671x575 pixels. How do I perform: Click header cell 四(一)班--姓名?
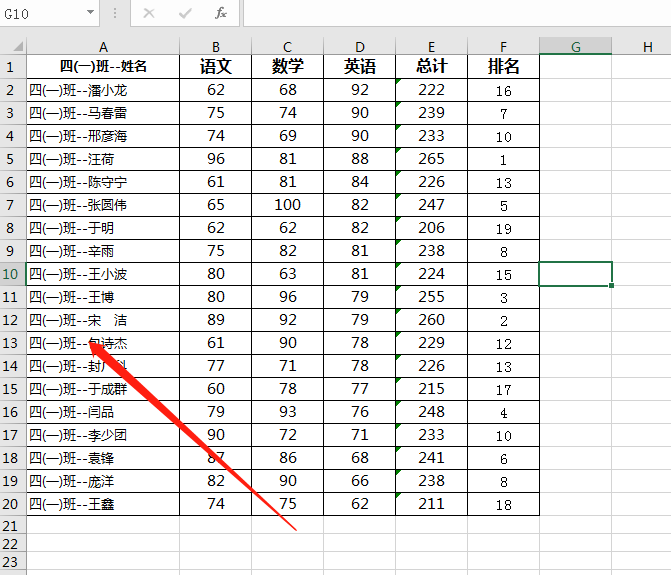click(x=103, y=67)
